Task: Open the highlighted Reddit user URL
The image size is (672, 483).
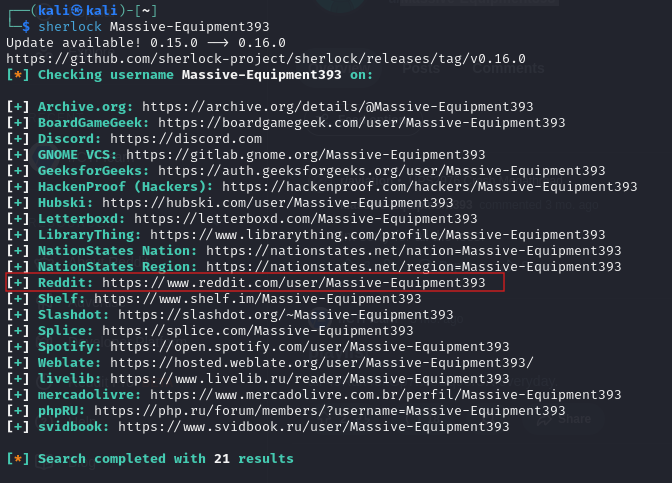Action: click(294, 282)
